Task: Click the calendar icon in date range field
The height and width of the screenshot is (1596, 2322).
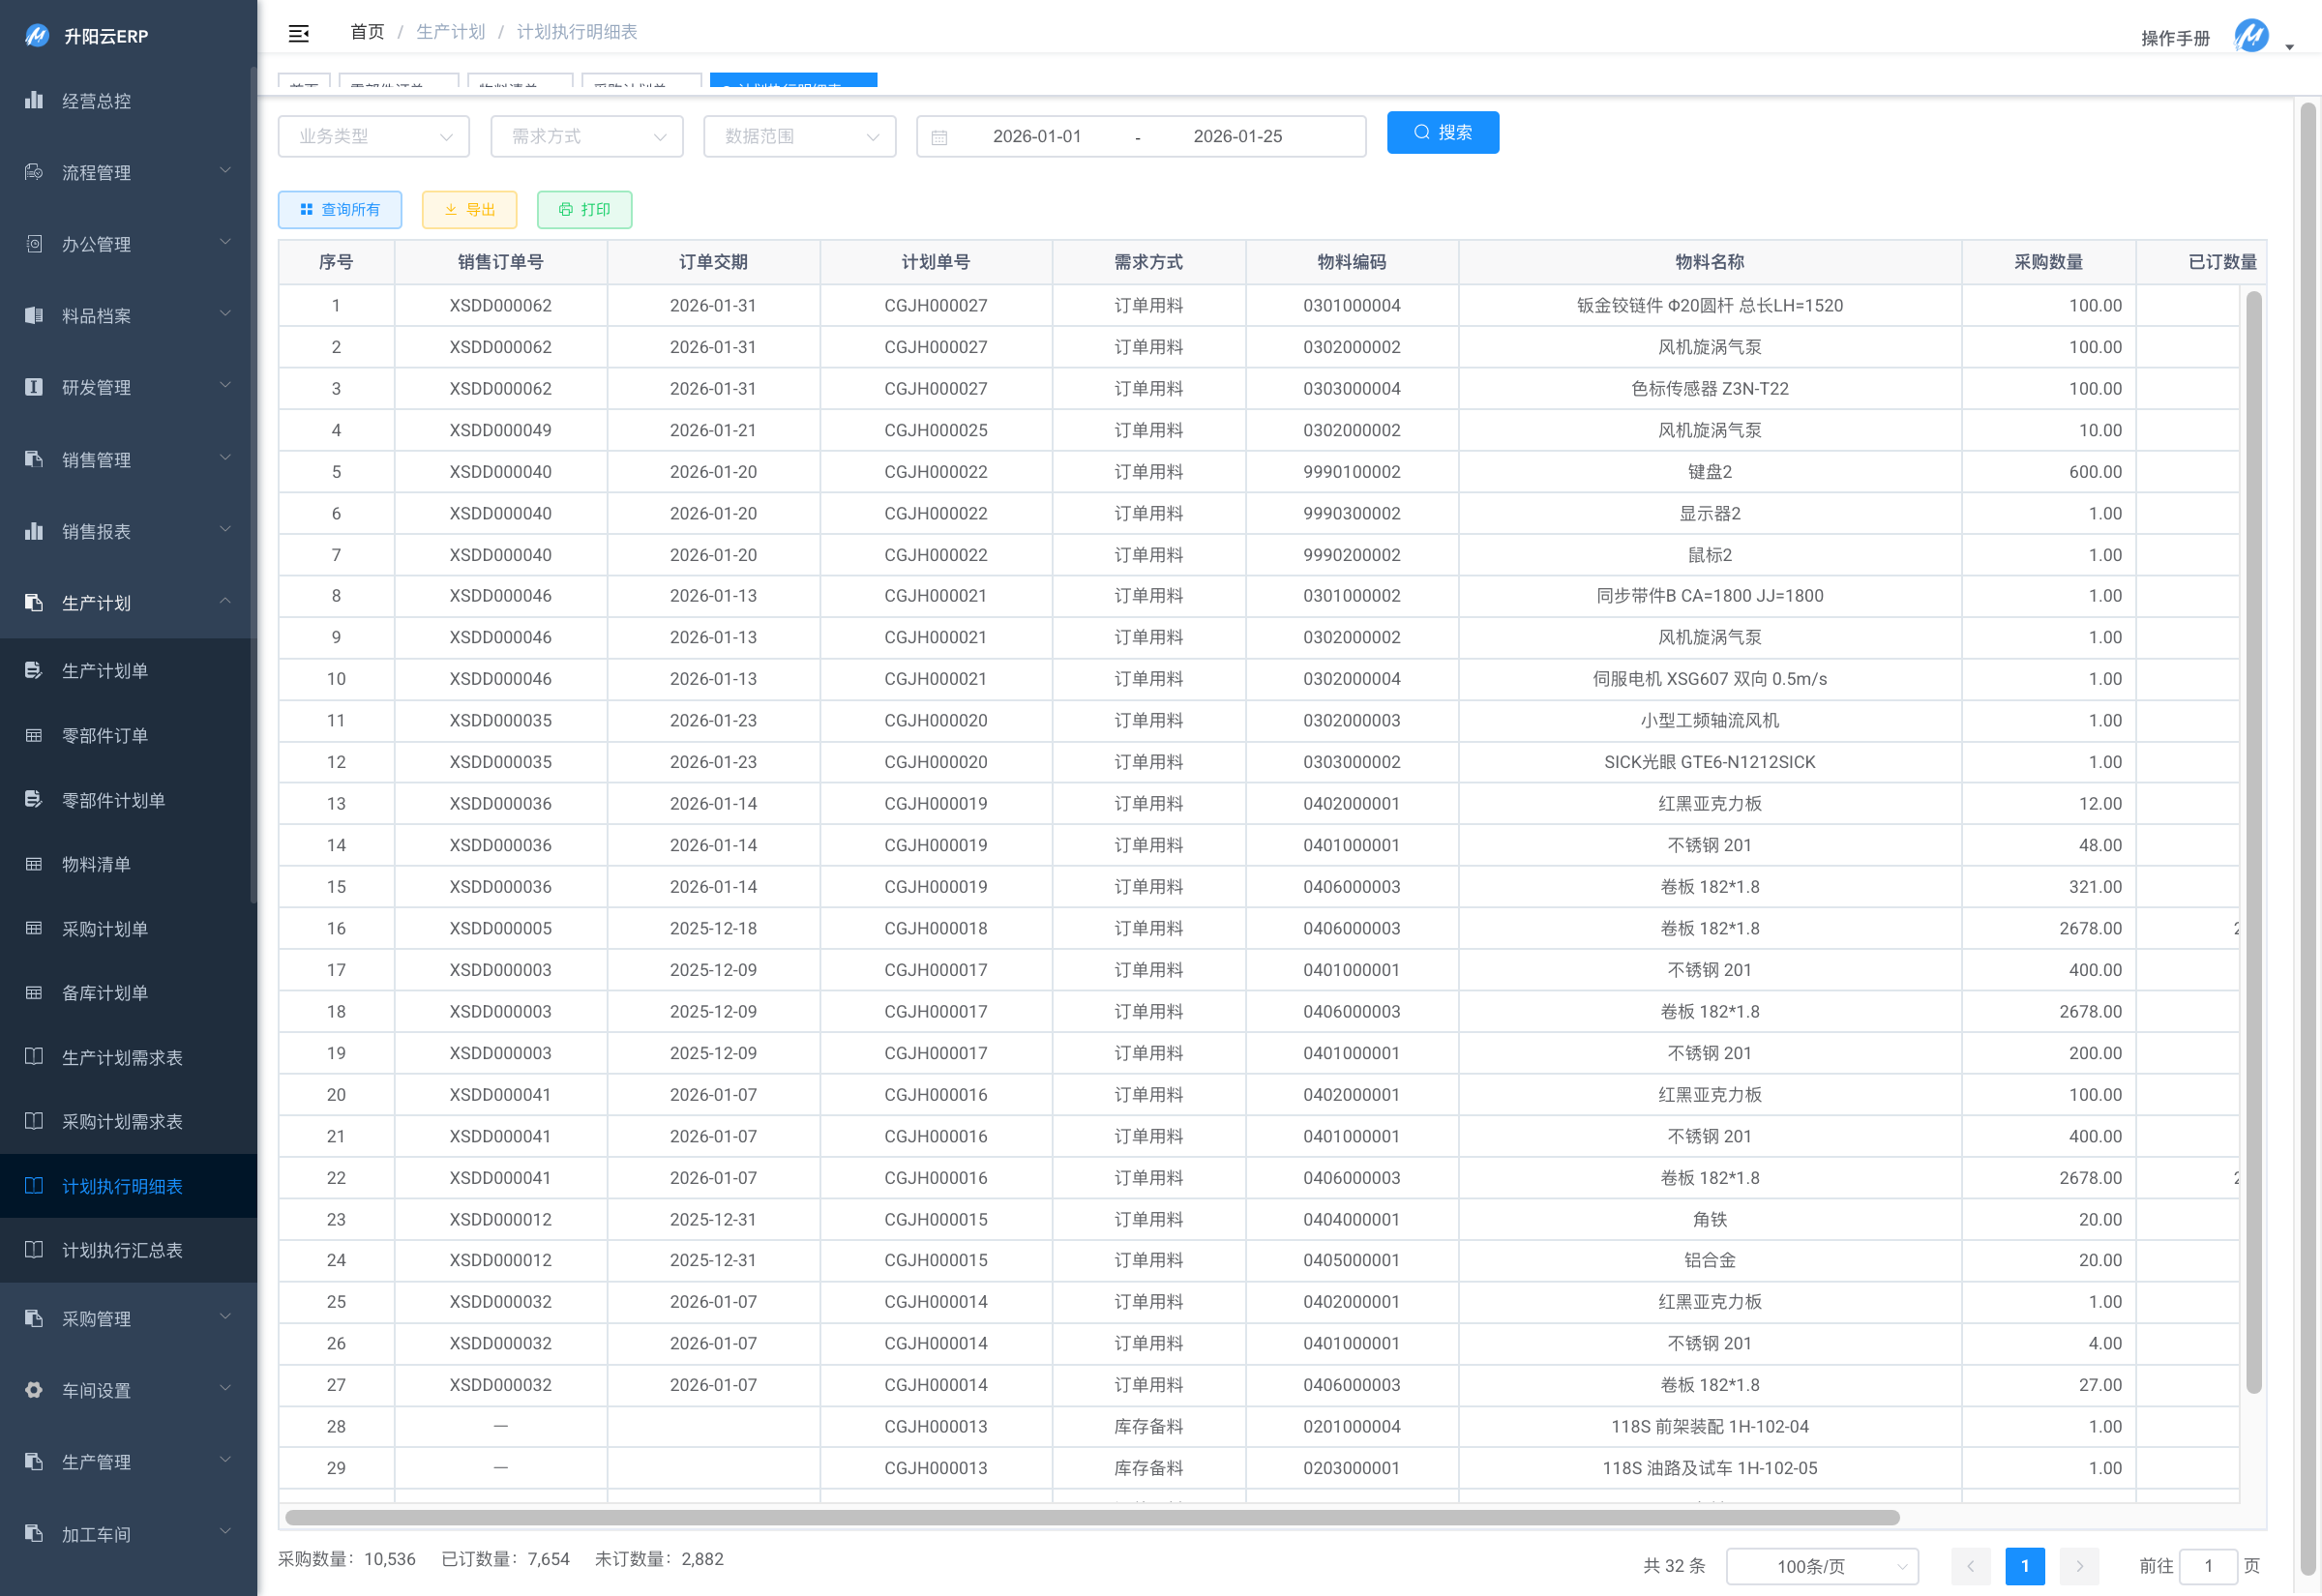Action: tap(939, 137)
